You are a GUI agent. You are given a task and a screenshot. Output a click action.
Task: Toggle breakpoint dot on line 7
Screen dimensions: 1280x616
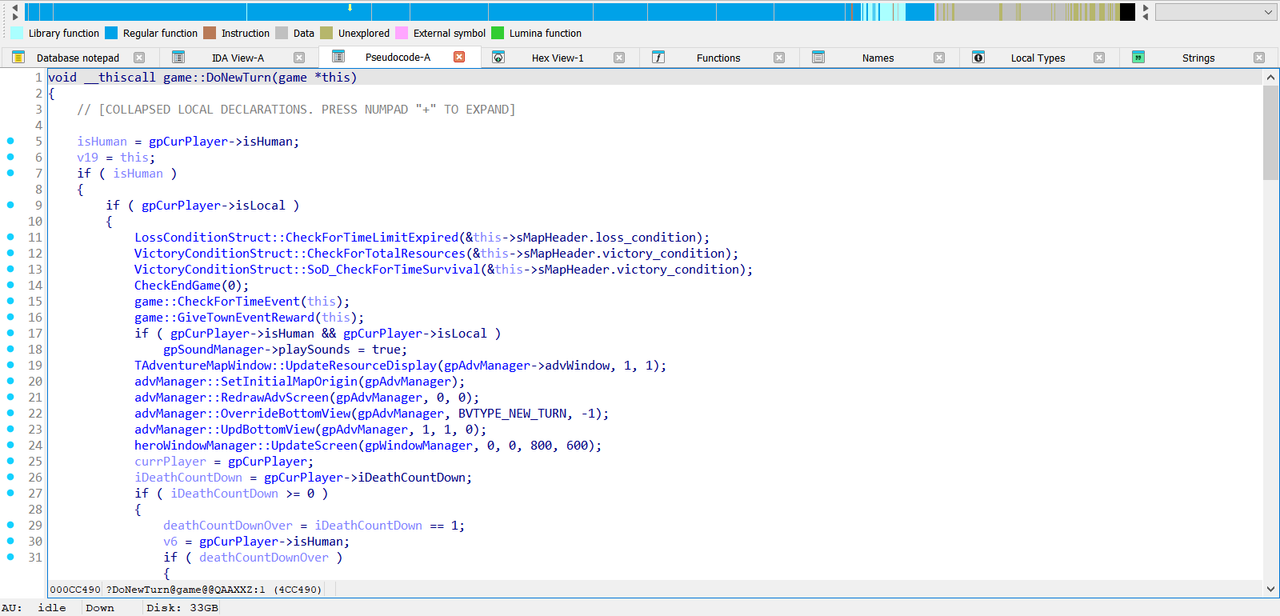11,173
